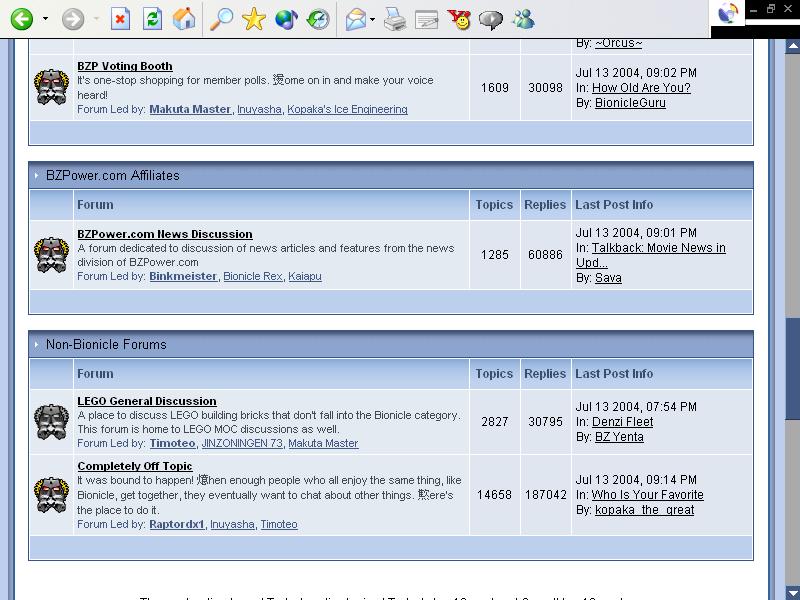
Task: Click the scroll down arrow
Action: 792,593
